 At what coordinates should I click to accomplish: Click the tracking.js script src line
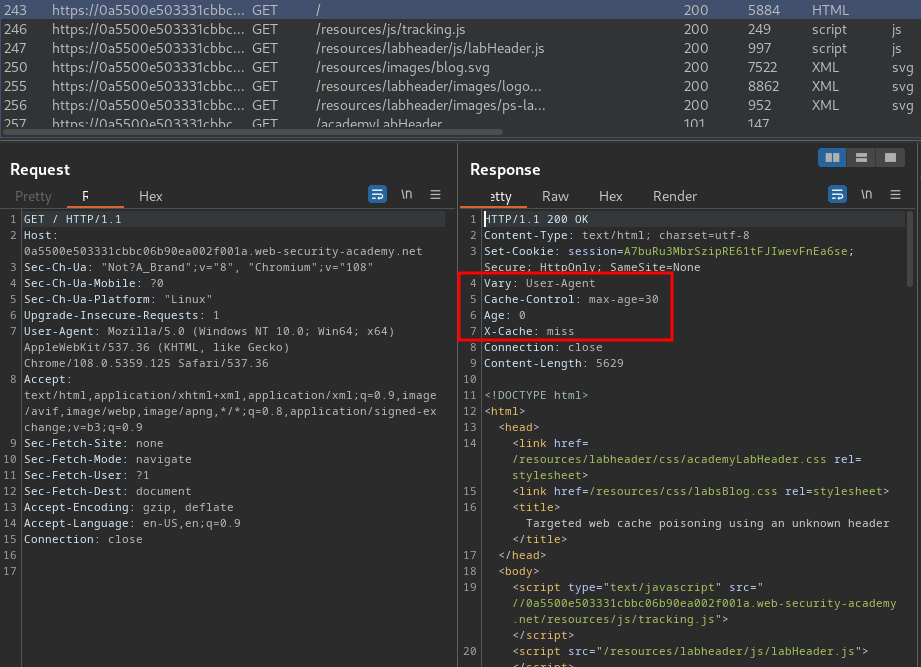click(x=704, y=603)
